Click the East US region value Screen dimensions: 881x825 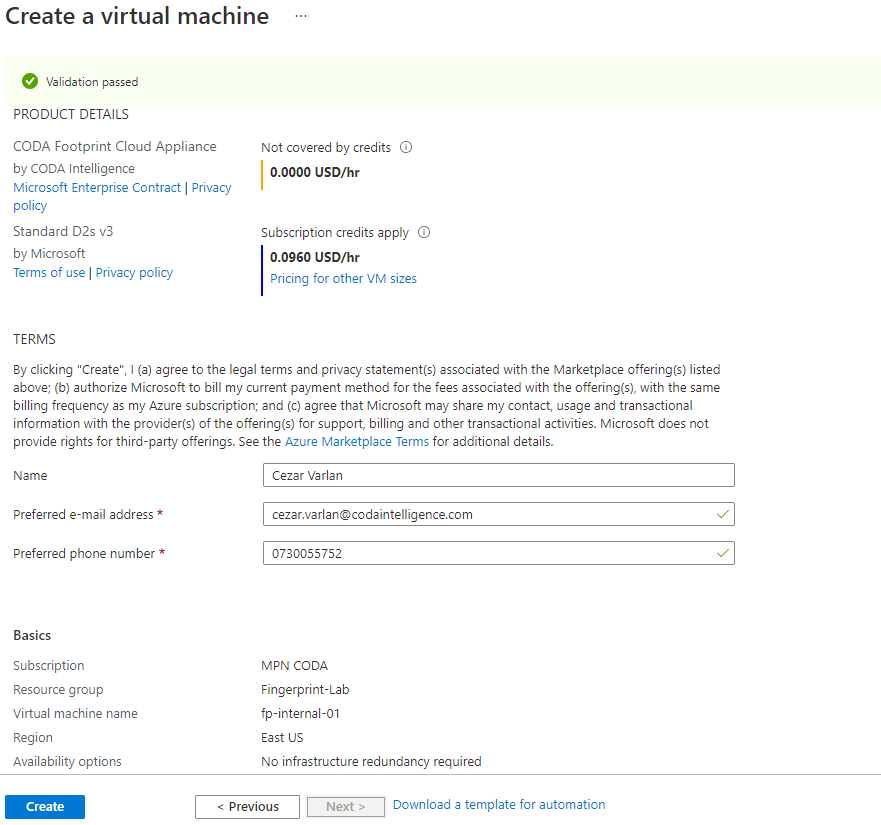tap(282, 737)
